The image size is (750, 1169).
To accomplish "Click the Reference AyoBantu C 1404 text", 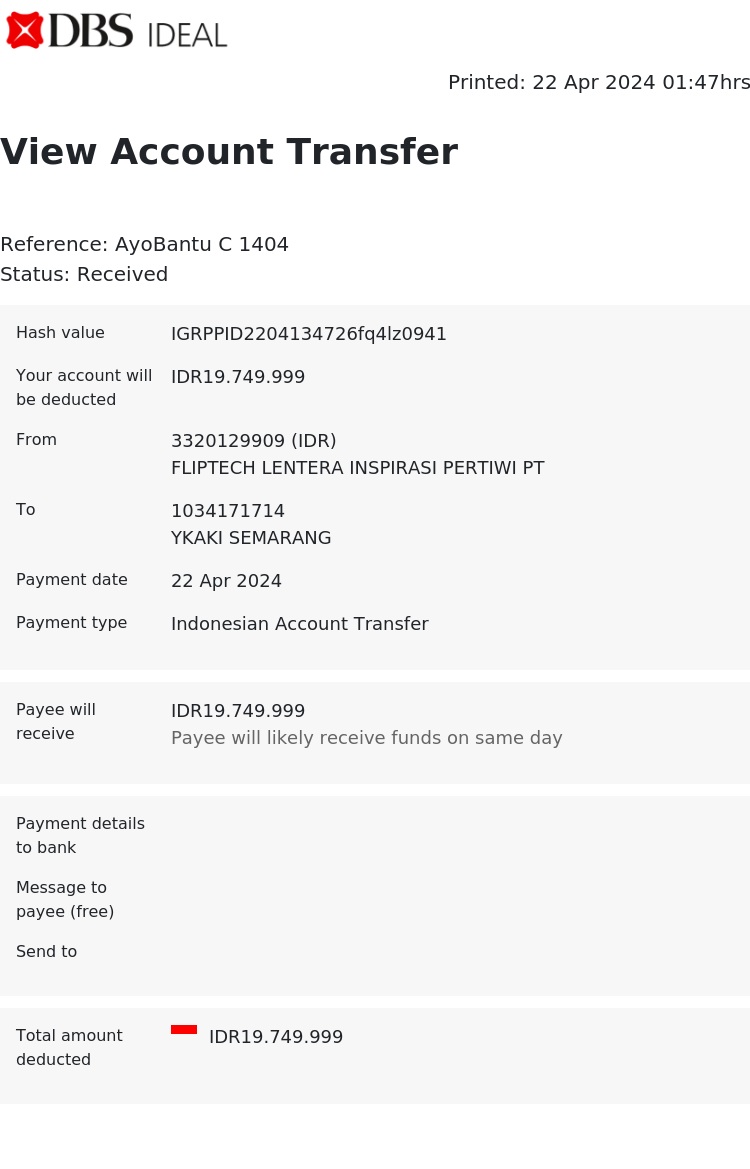I will pos(145,245).
